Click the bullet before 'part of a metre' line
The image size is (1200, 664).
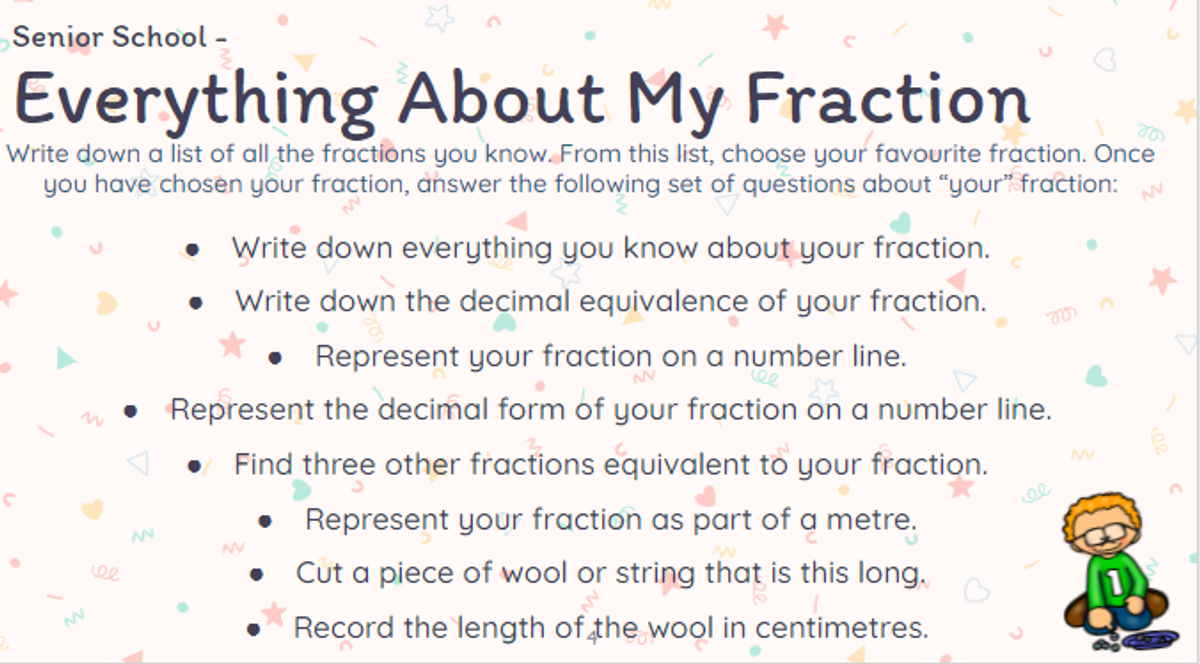pyautogui.click(x=265, y=521)
